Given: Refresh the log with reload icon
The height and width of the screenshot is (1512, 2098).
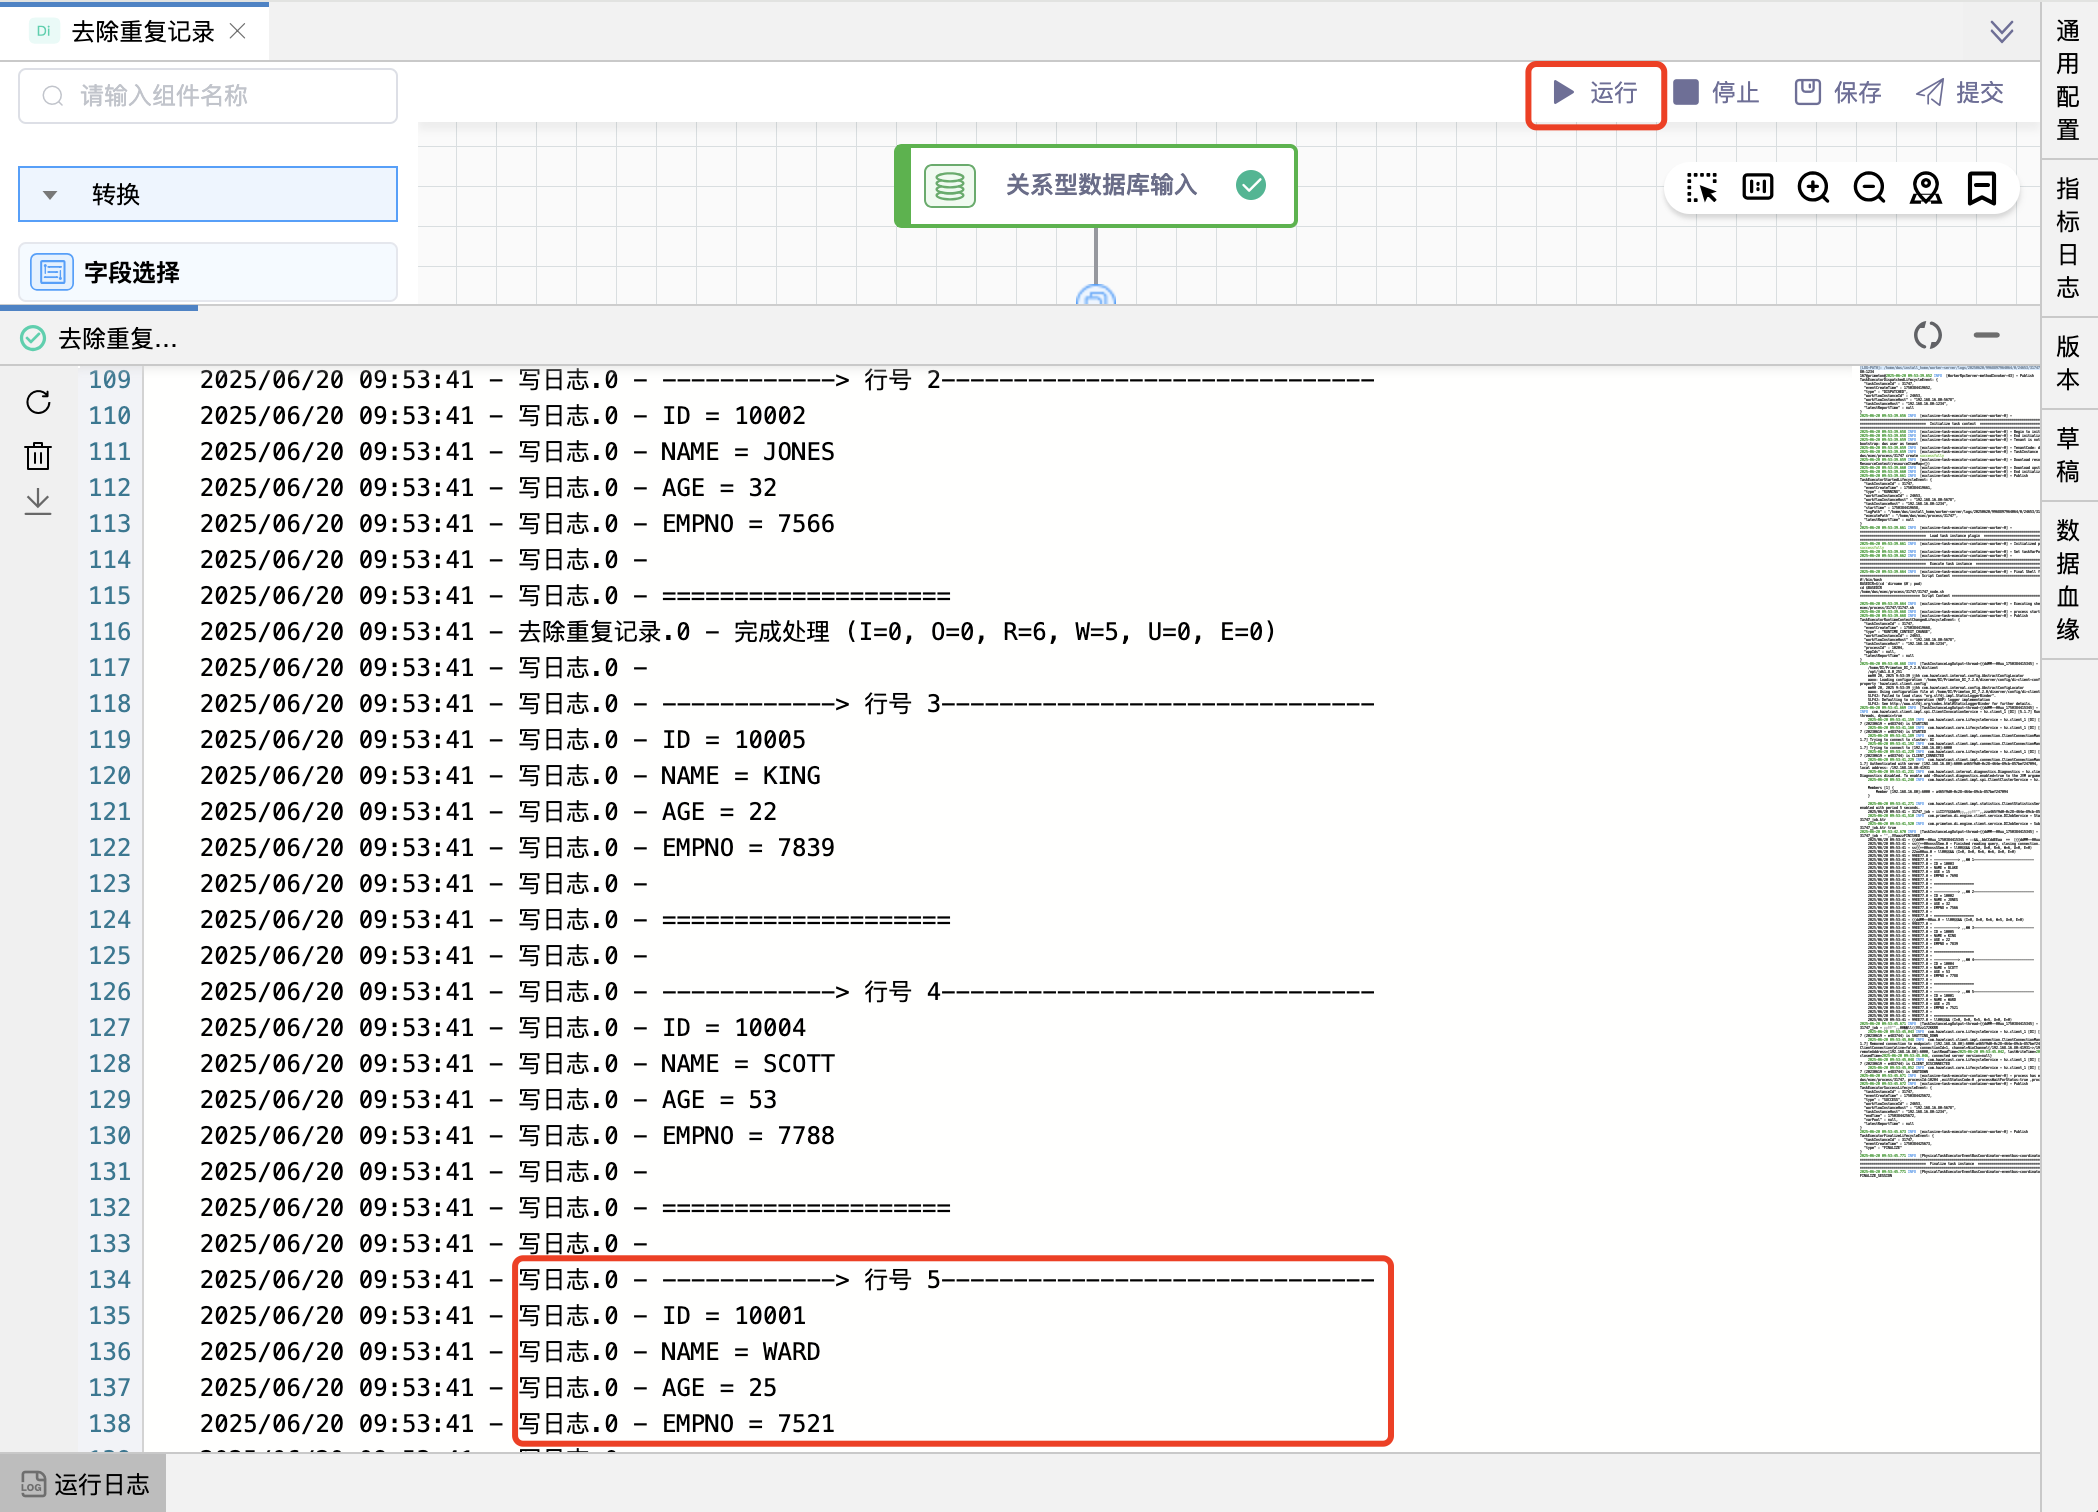Looking at the screenshot, I should pos(38,402).
